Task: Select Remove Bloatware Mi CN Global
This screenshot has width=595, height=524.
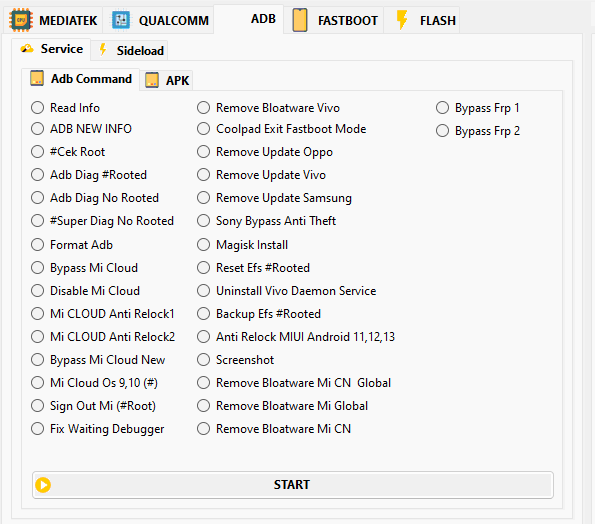Action: (294, 383)
